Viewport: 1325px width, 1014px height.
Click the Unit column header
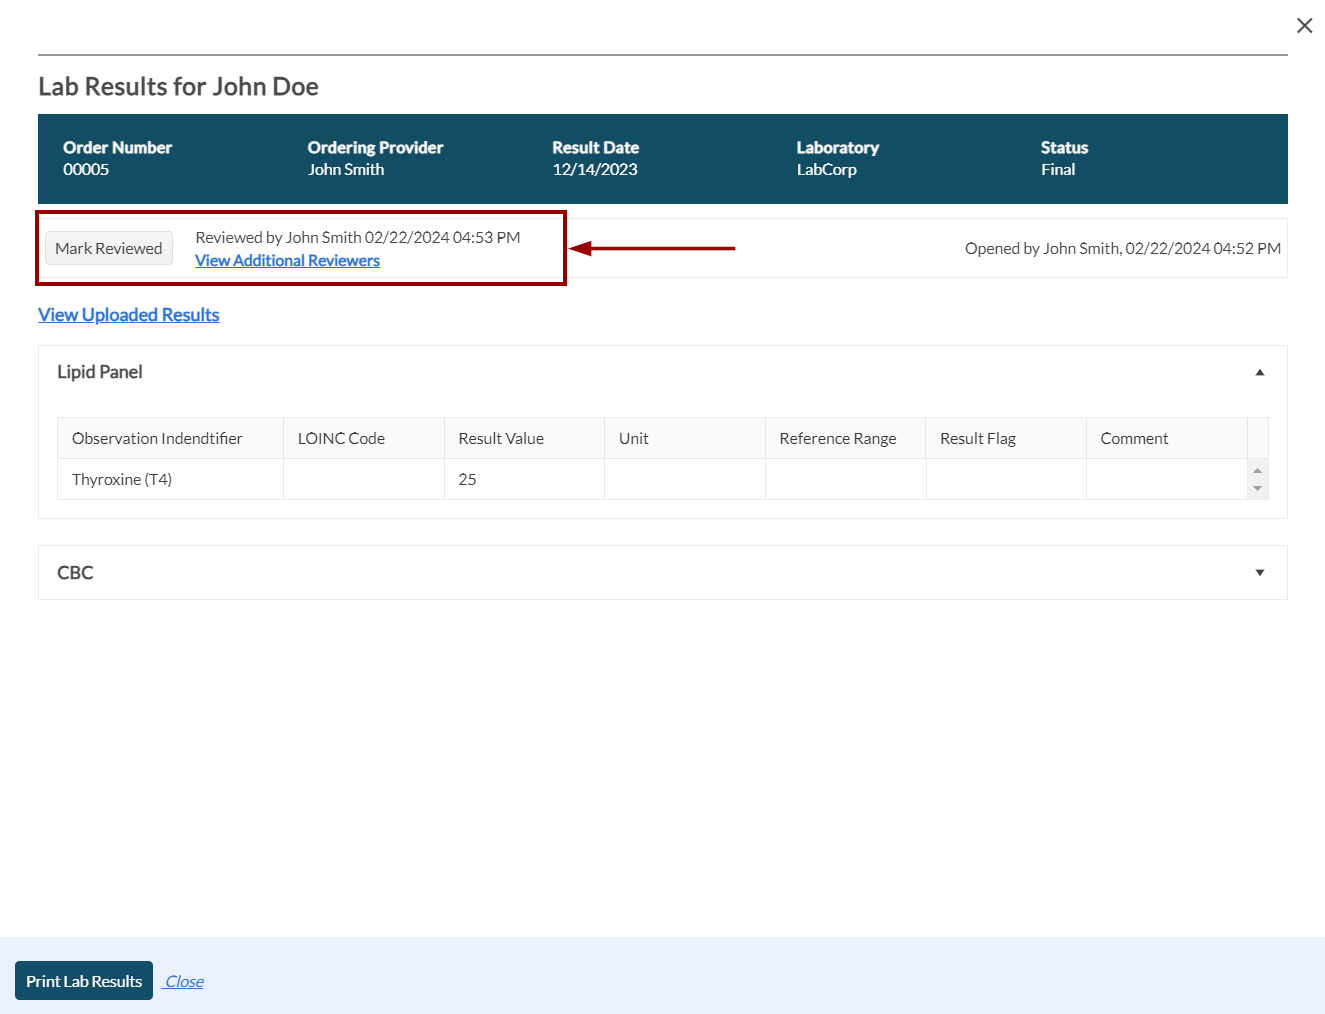pyautogui.click(x=633, y=438)
